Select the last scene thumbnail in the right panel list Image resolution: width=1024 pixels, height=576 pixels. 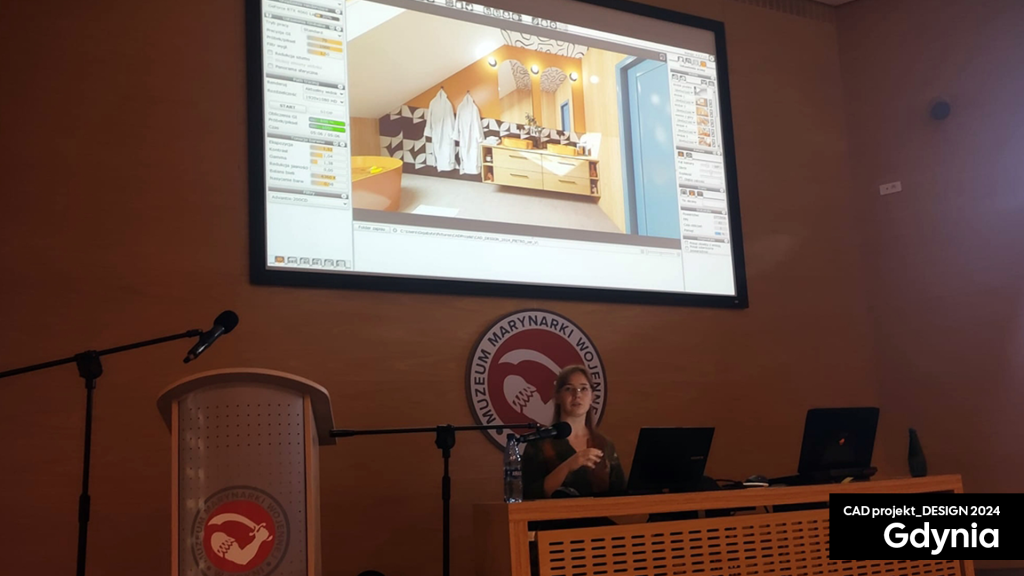(705, 142)
